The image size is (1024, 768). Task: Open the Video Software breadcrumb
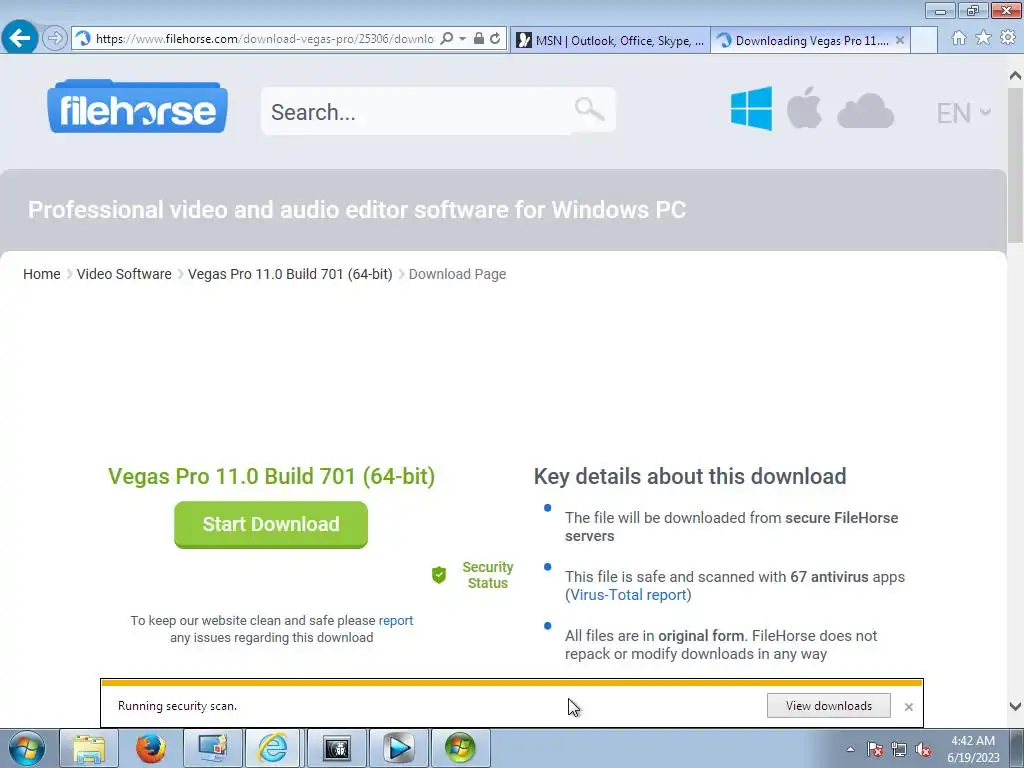pos(124,274)
